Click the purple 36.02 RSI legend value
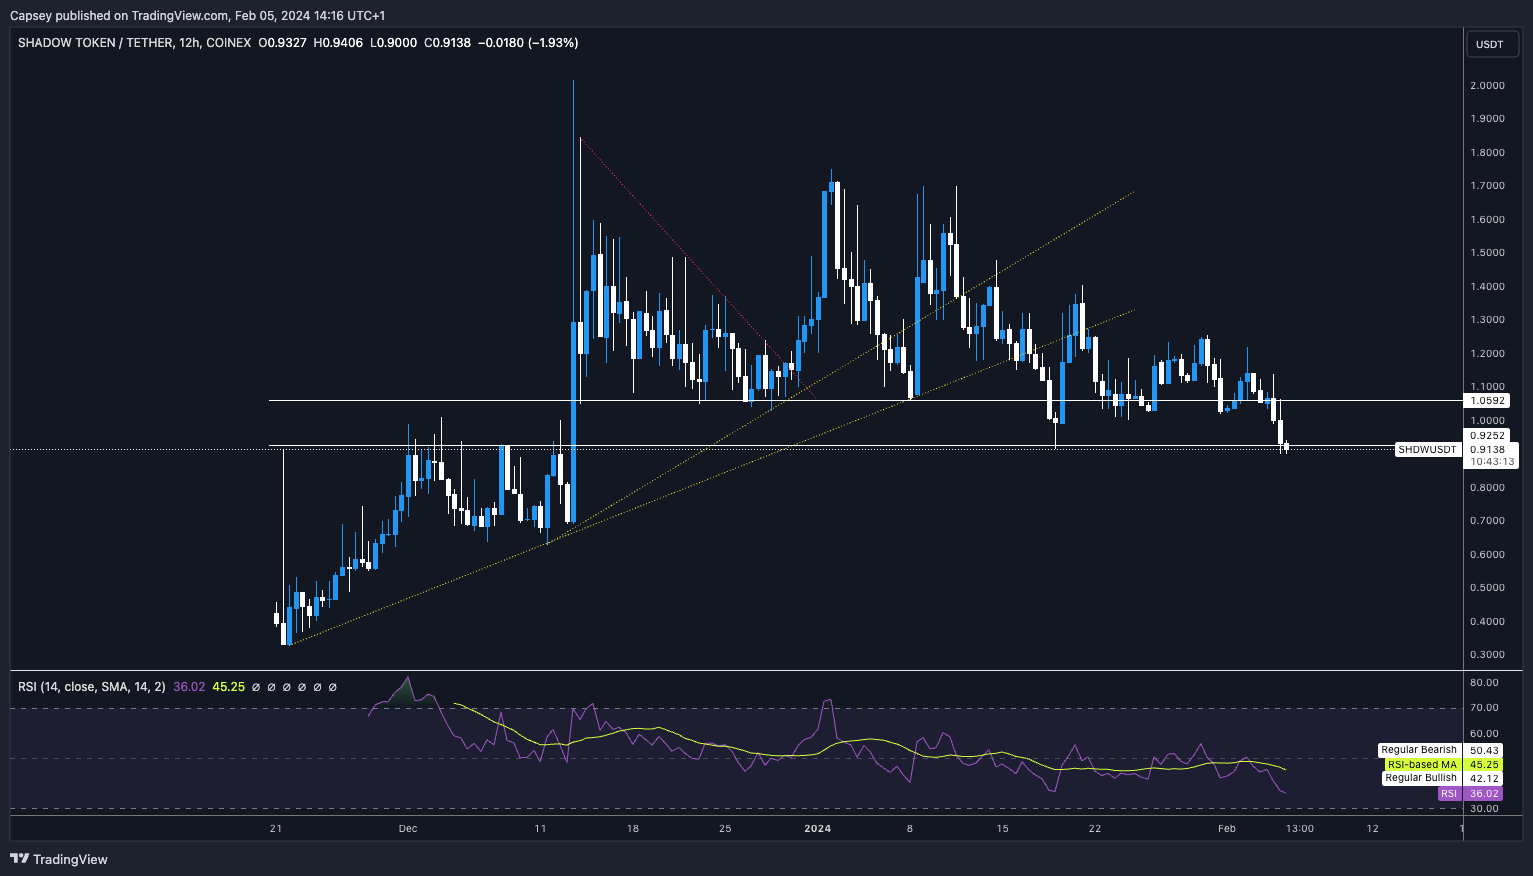 [189, 687]
